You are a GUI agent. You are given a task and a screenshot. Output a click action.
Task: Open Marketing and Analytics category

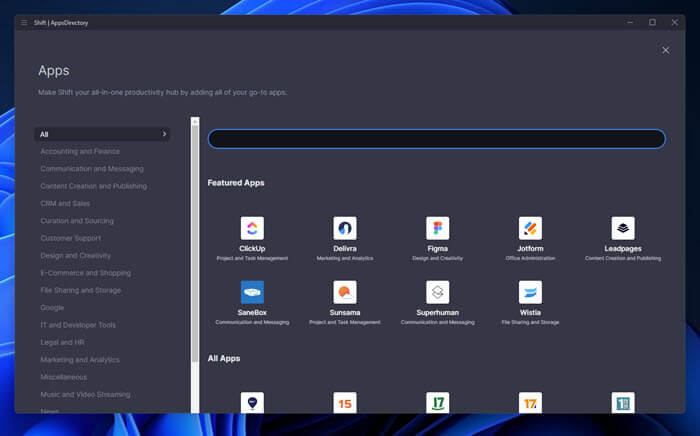tap(80, 360)
